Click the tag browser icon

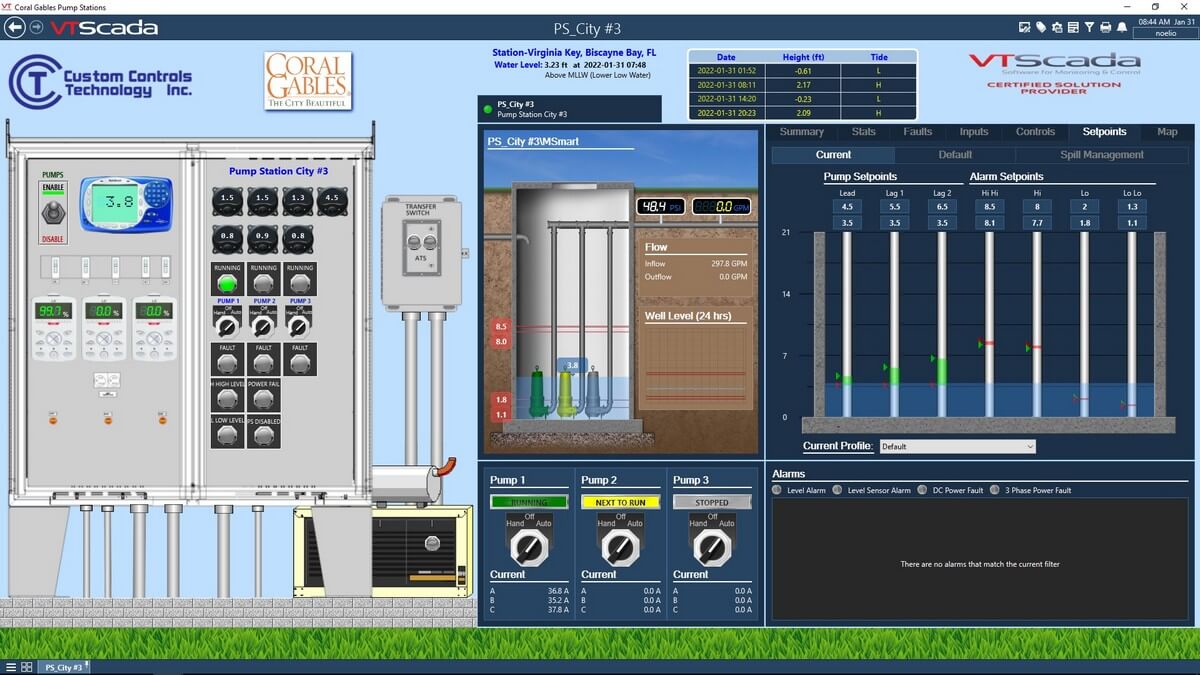click(1040, 27)
